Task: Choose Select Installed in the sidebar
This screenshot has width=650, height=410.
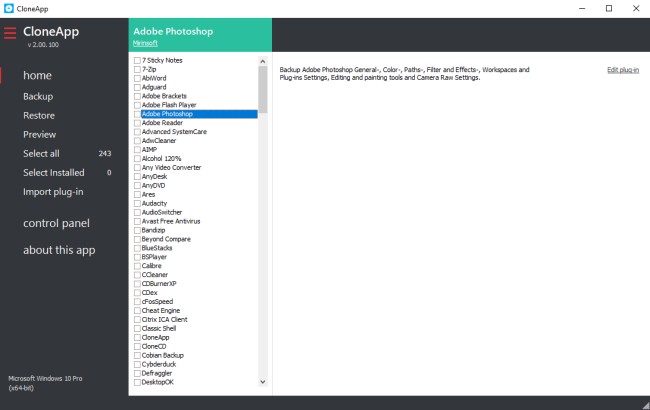Action: pyautogui.click(x=53, y=173)
